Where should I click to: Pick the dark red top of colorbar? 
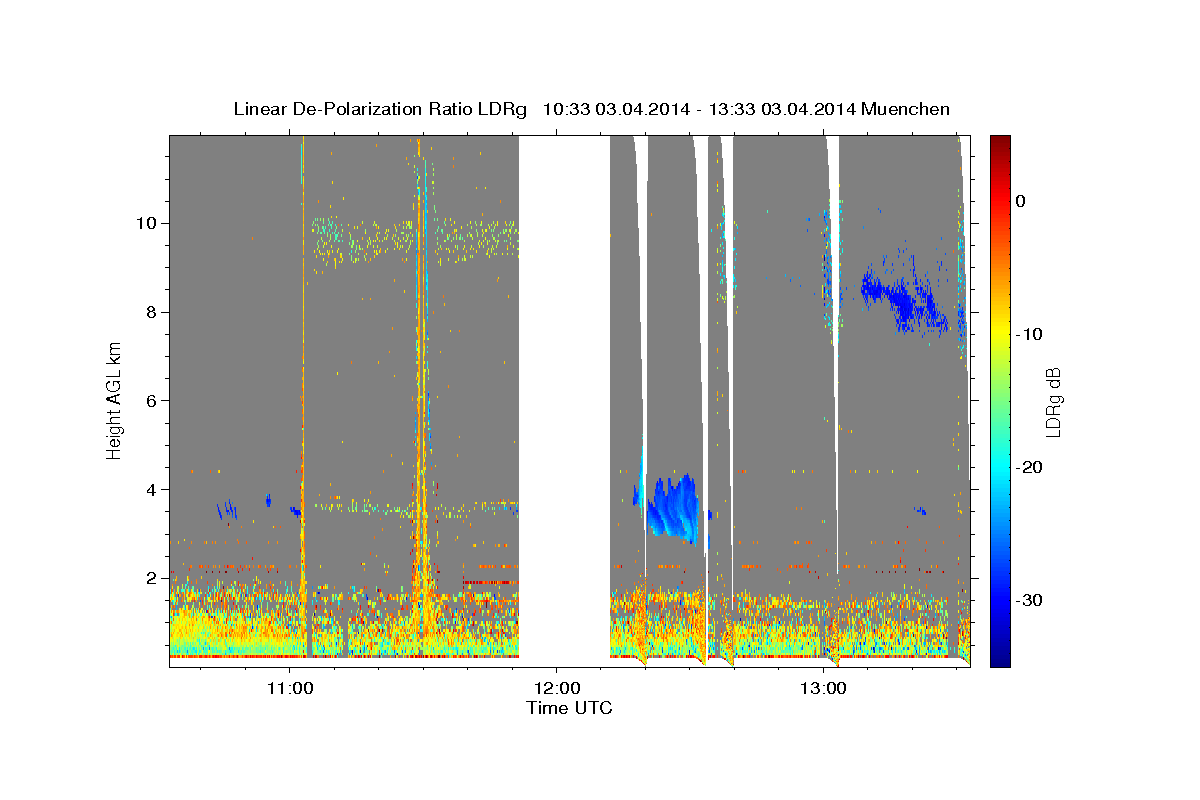pos(1000,142)
